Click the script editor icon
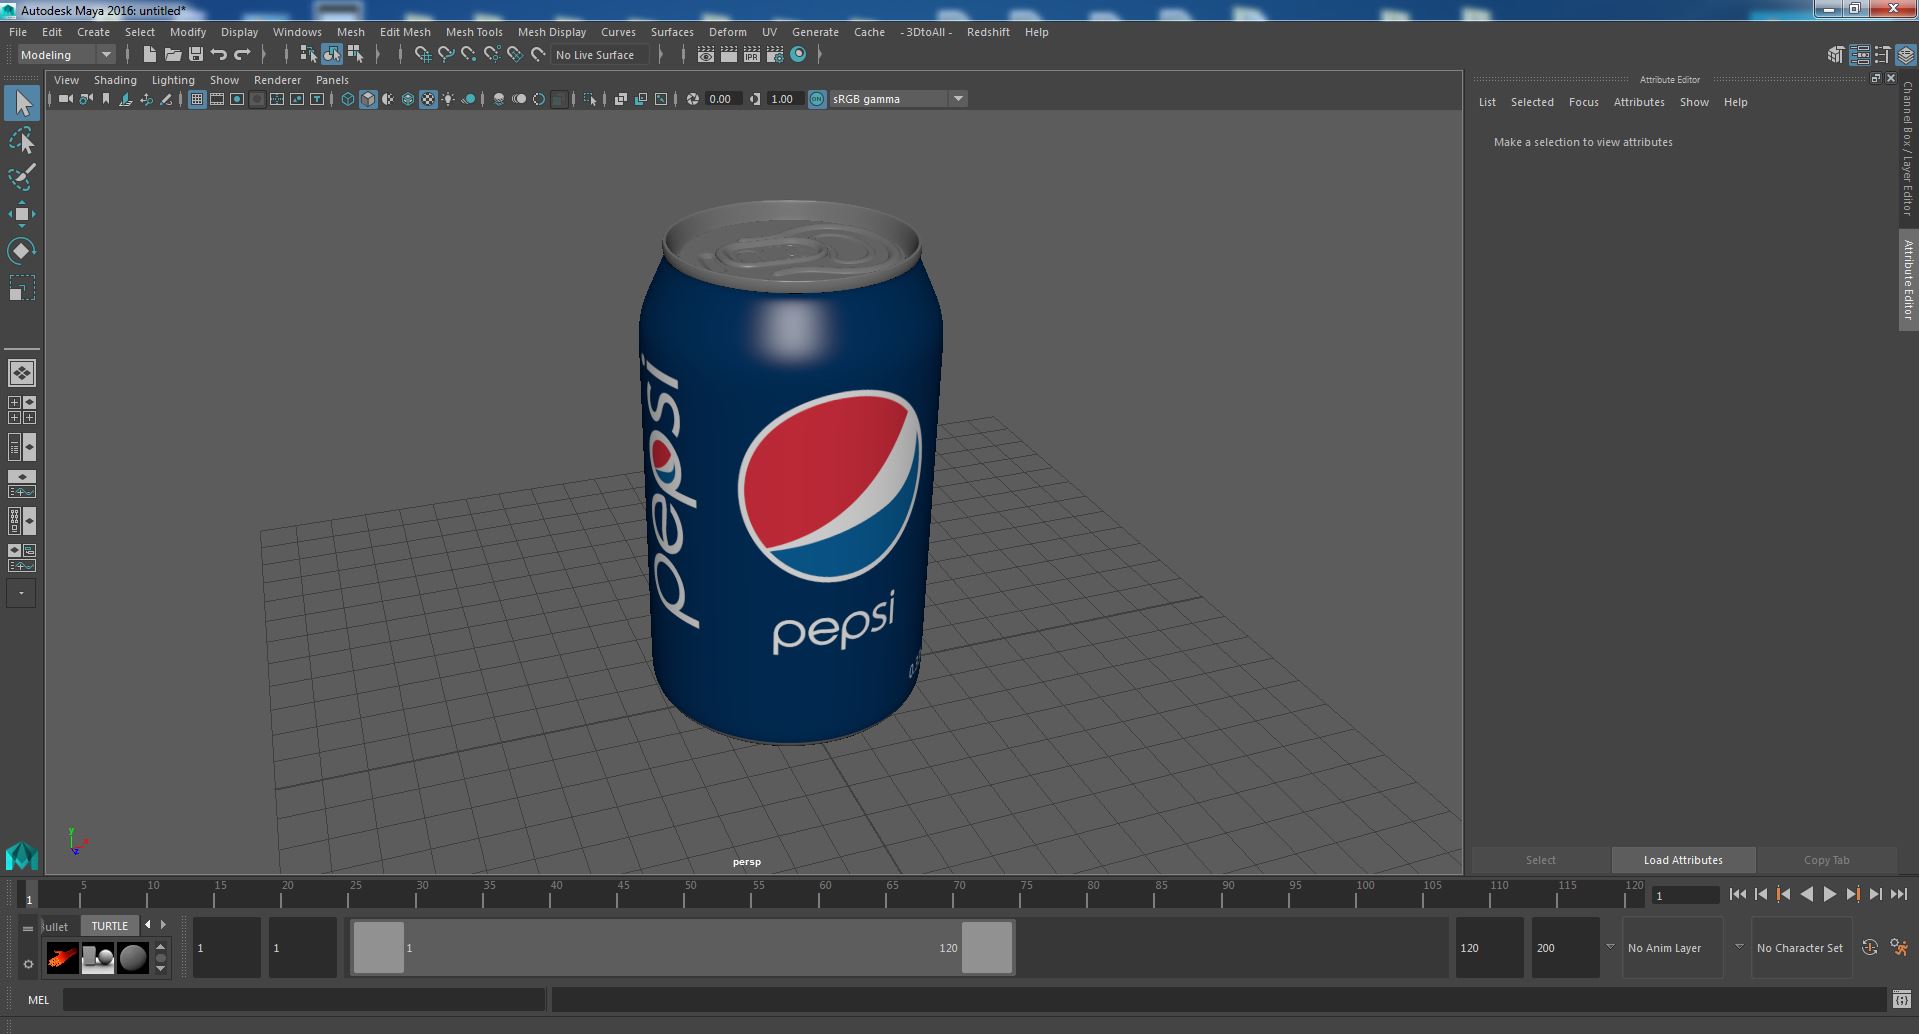Image resolution: width=1919 pixels, height=1034 pixels. point(1901,999)
